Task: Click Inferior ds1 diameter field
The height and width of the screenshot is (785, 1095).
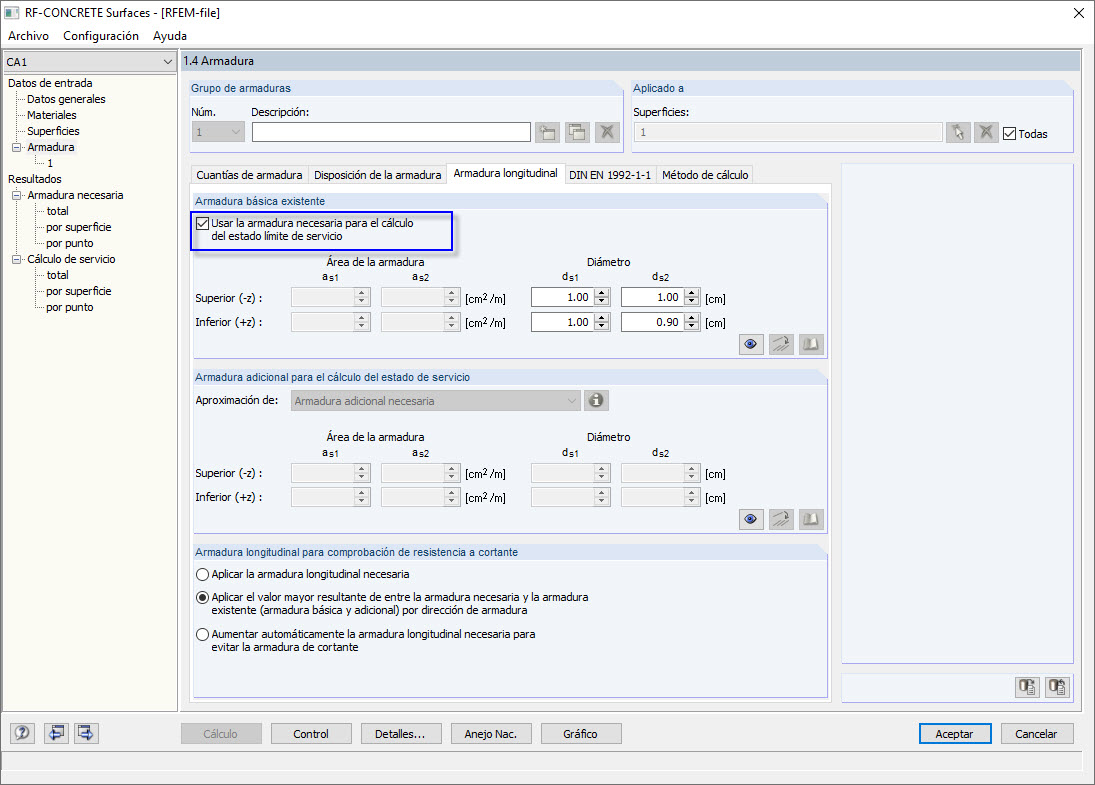Action: pyautogui.click(x=563, y=322)
